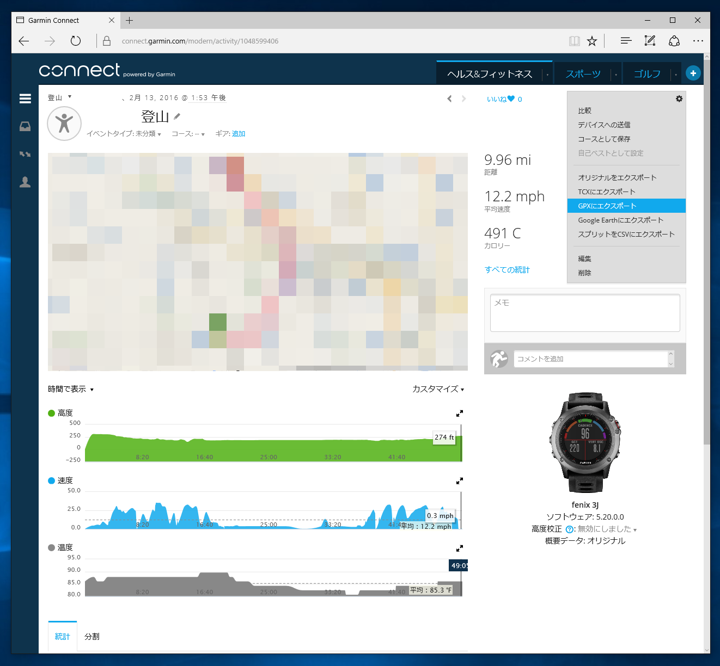
Task: Select ゴルフ top tab
Action: click(647, 74)
